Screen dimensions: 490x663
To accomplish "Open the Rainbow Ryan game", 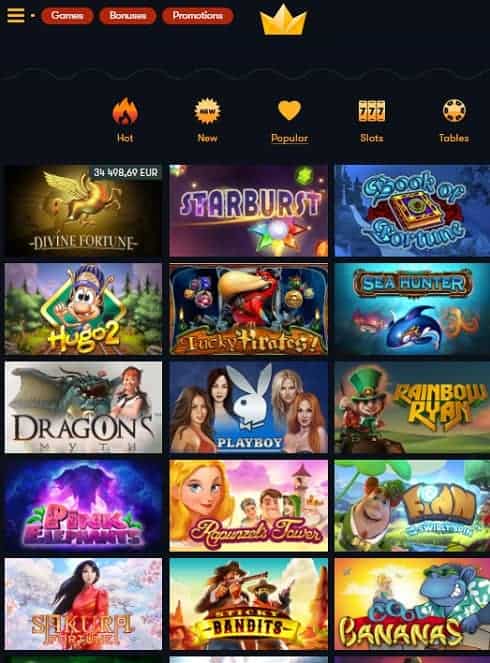I will pyautogui.click(x=412, y=407).
